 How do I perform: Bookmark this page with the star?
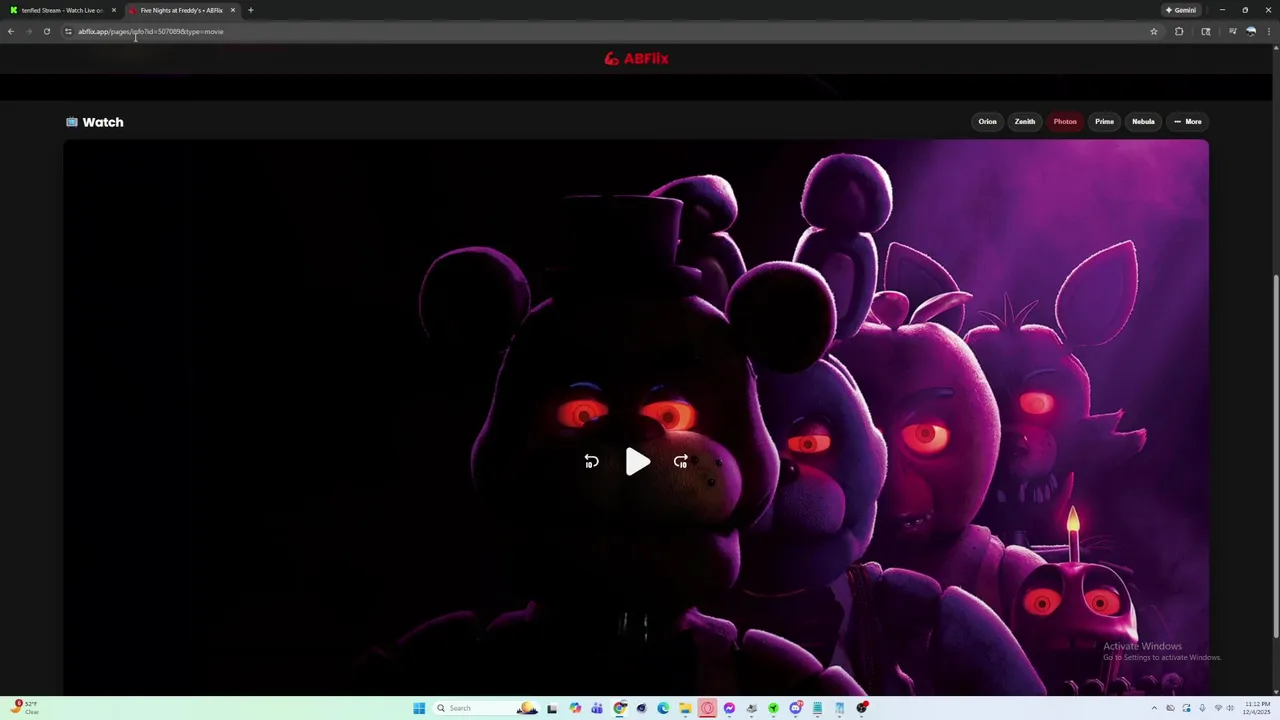pos(1154,31)
